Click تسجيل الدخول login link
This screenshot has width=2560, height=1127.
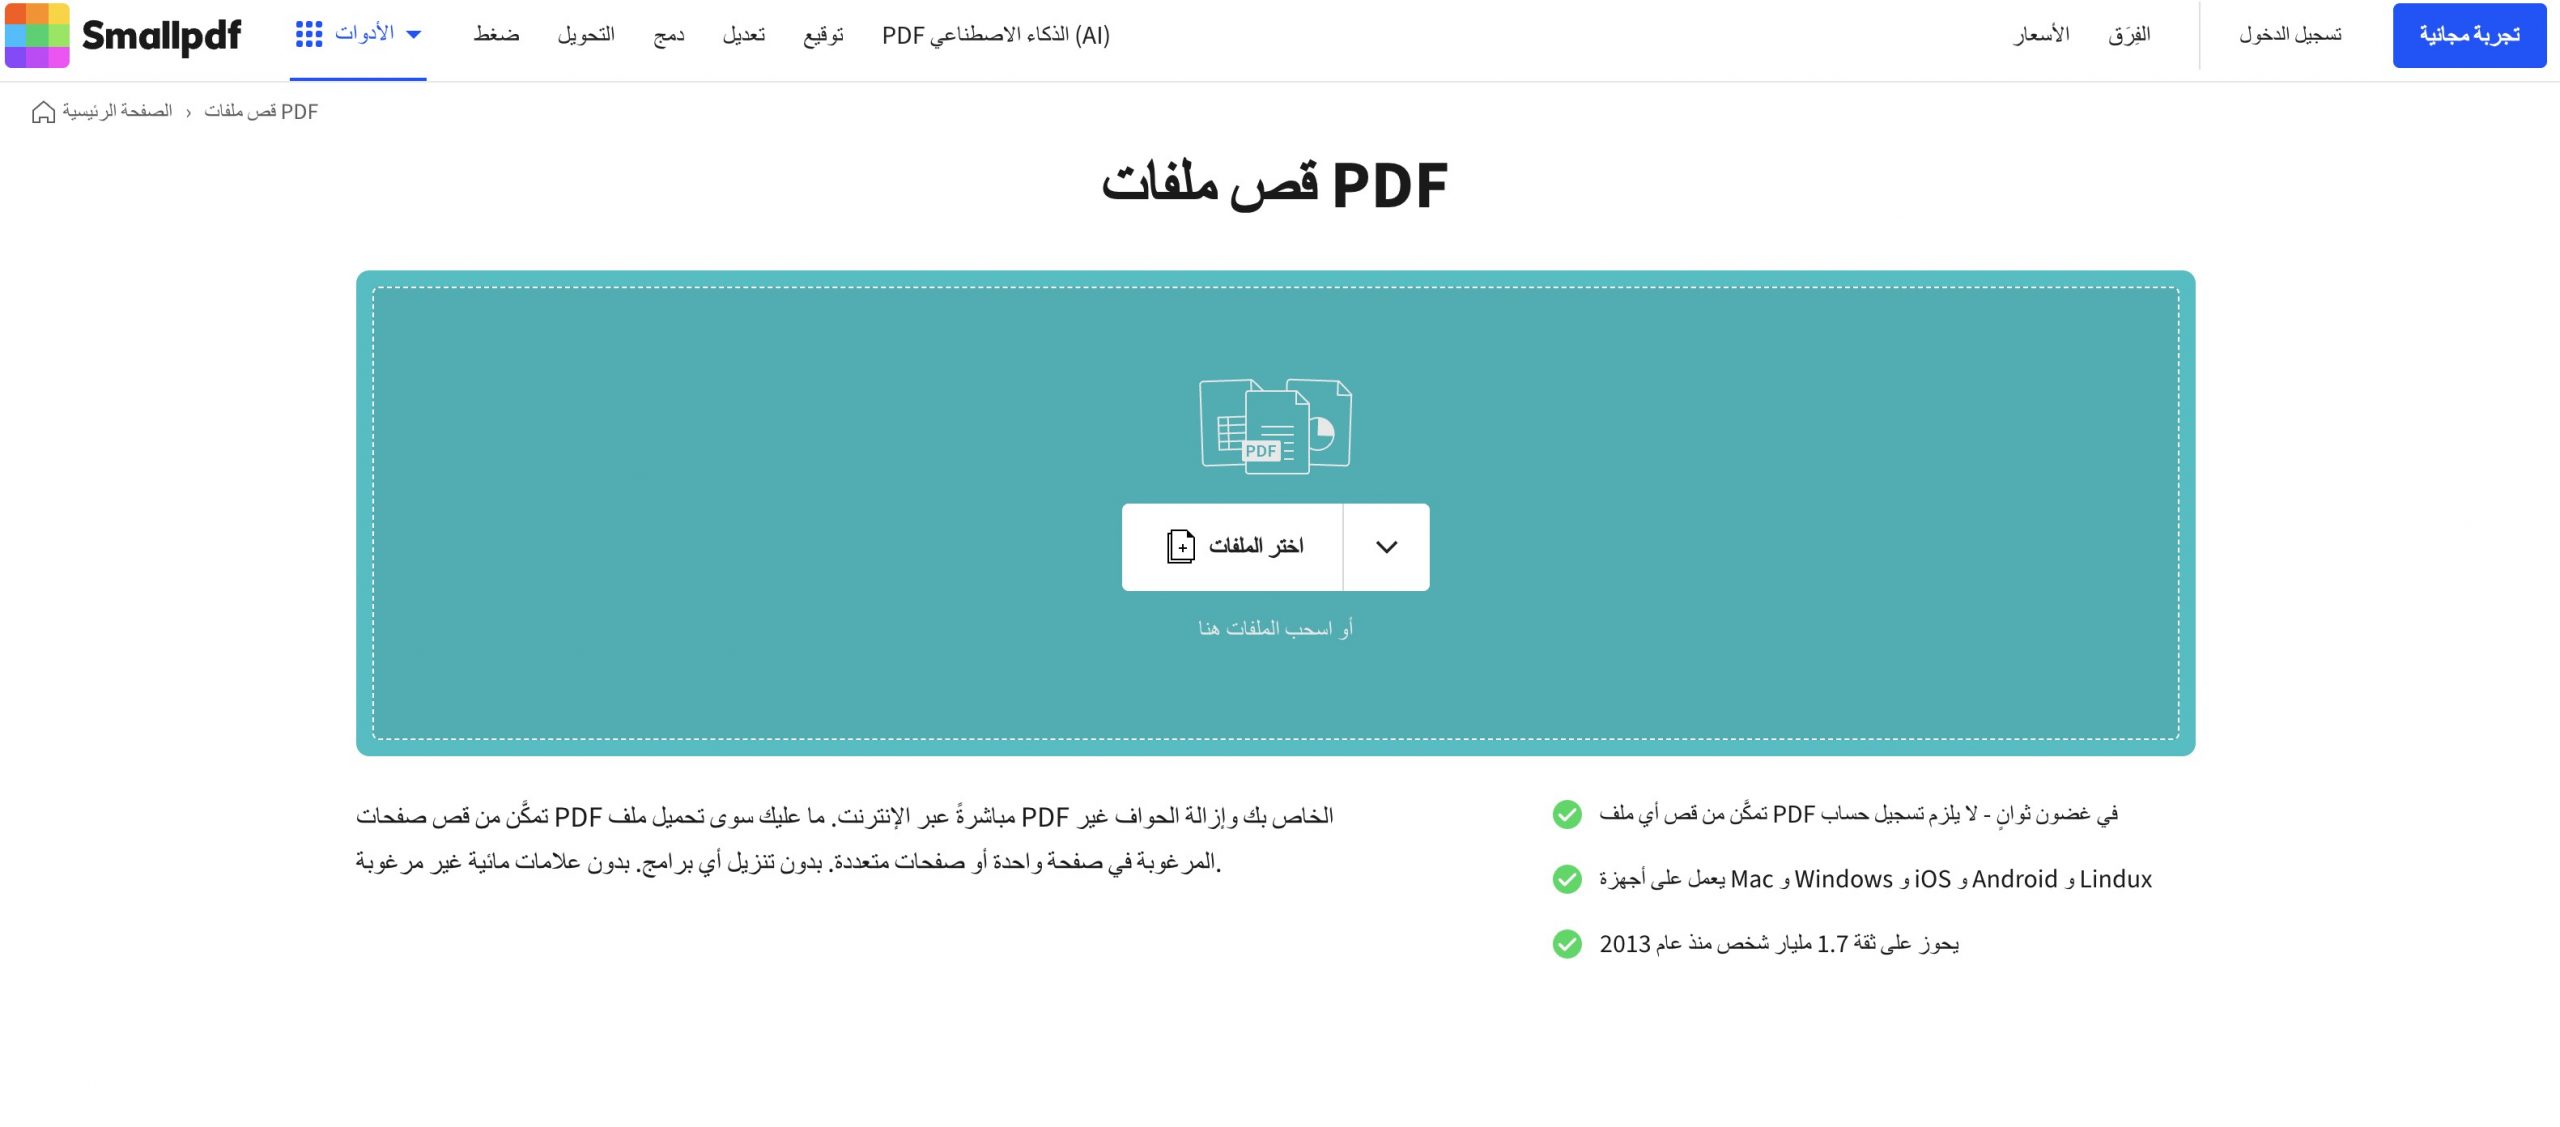click(x=2290, y=35)
